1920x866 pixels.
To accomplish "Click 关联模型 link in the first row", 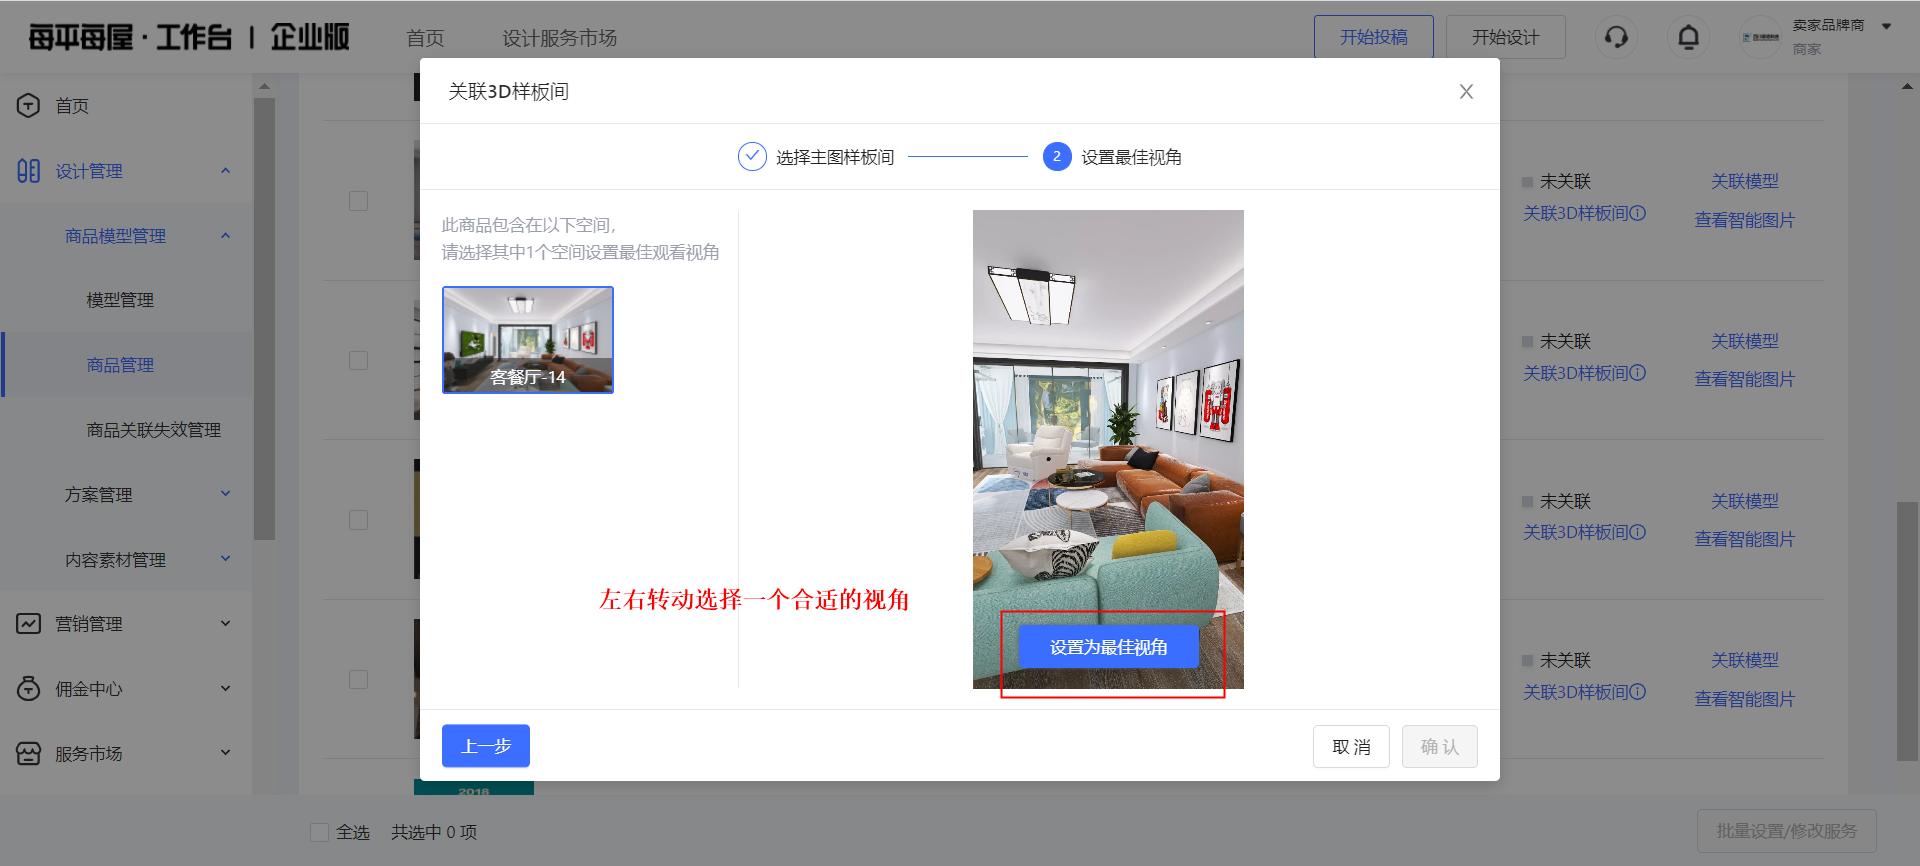I will pos(1744,181).
